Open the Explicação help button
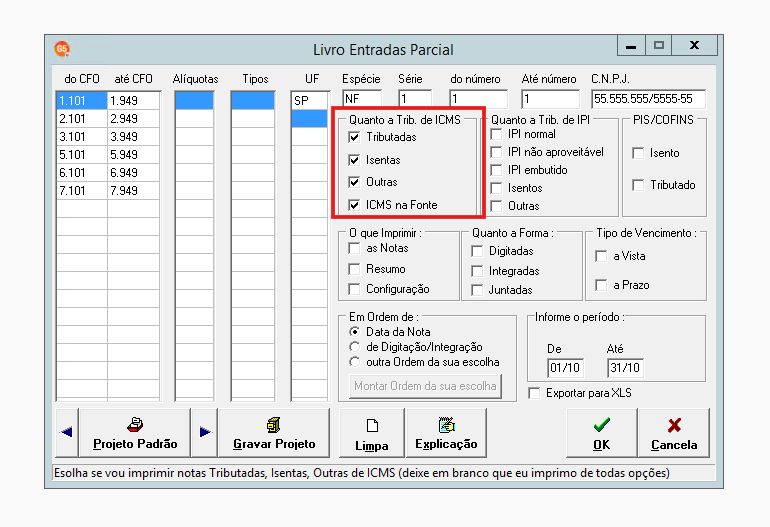Image resolution: width=770 pixels, height=527 pixels. 446,432
